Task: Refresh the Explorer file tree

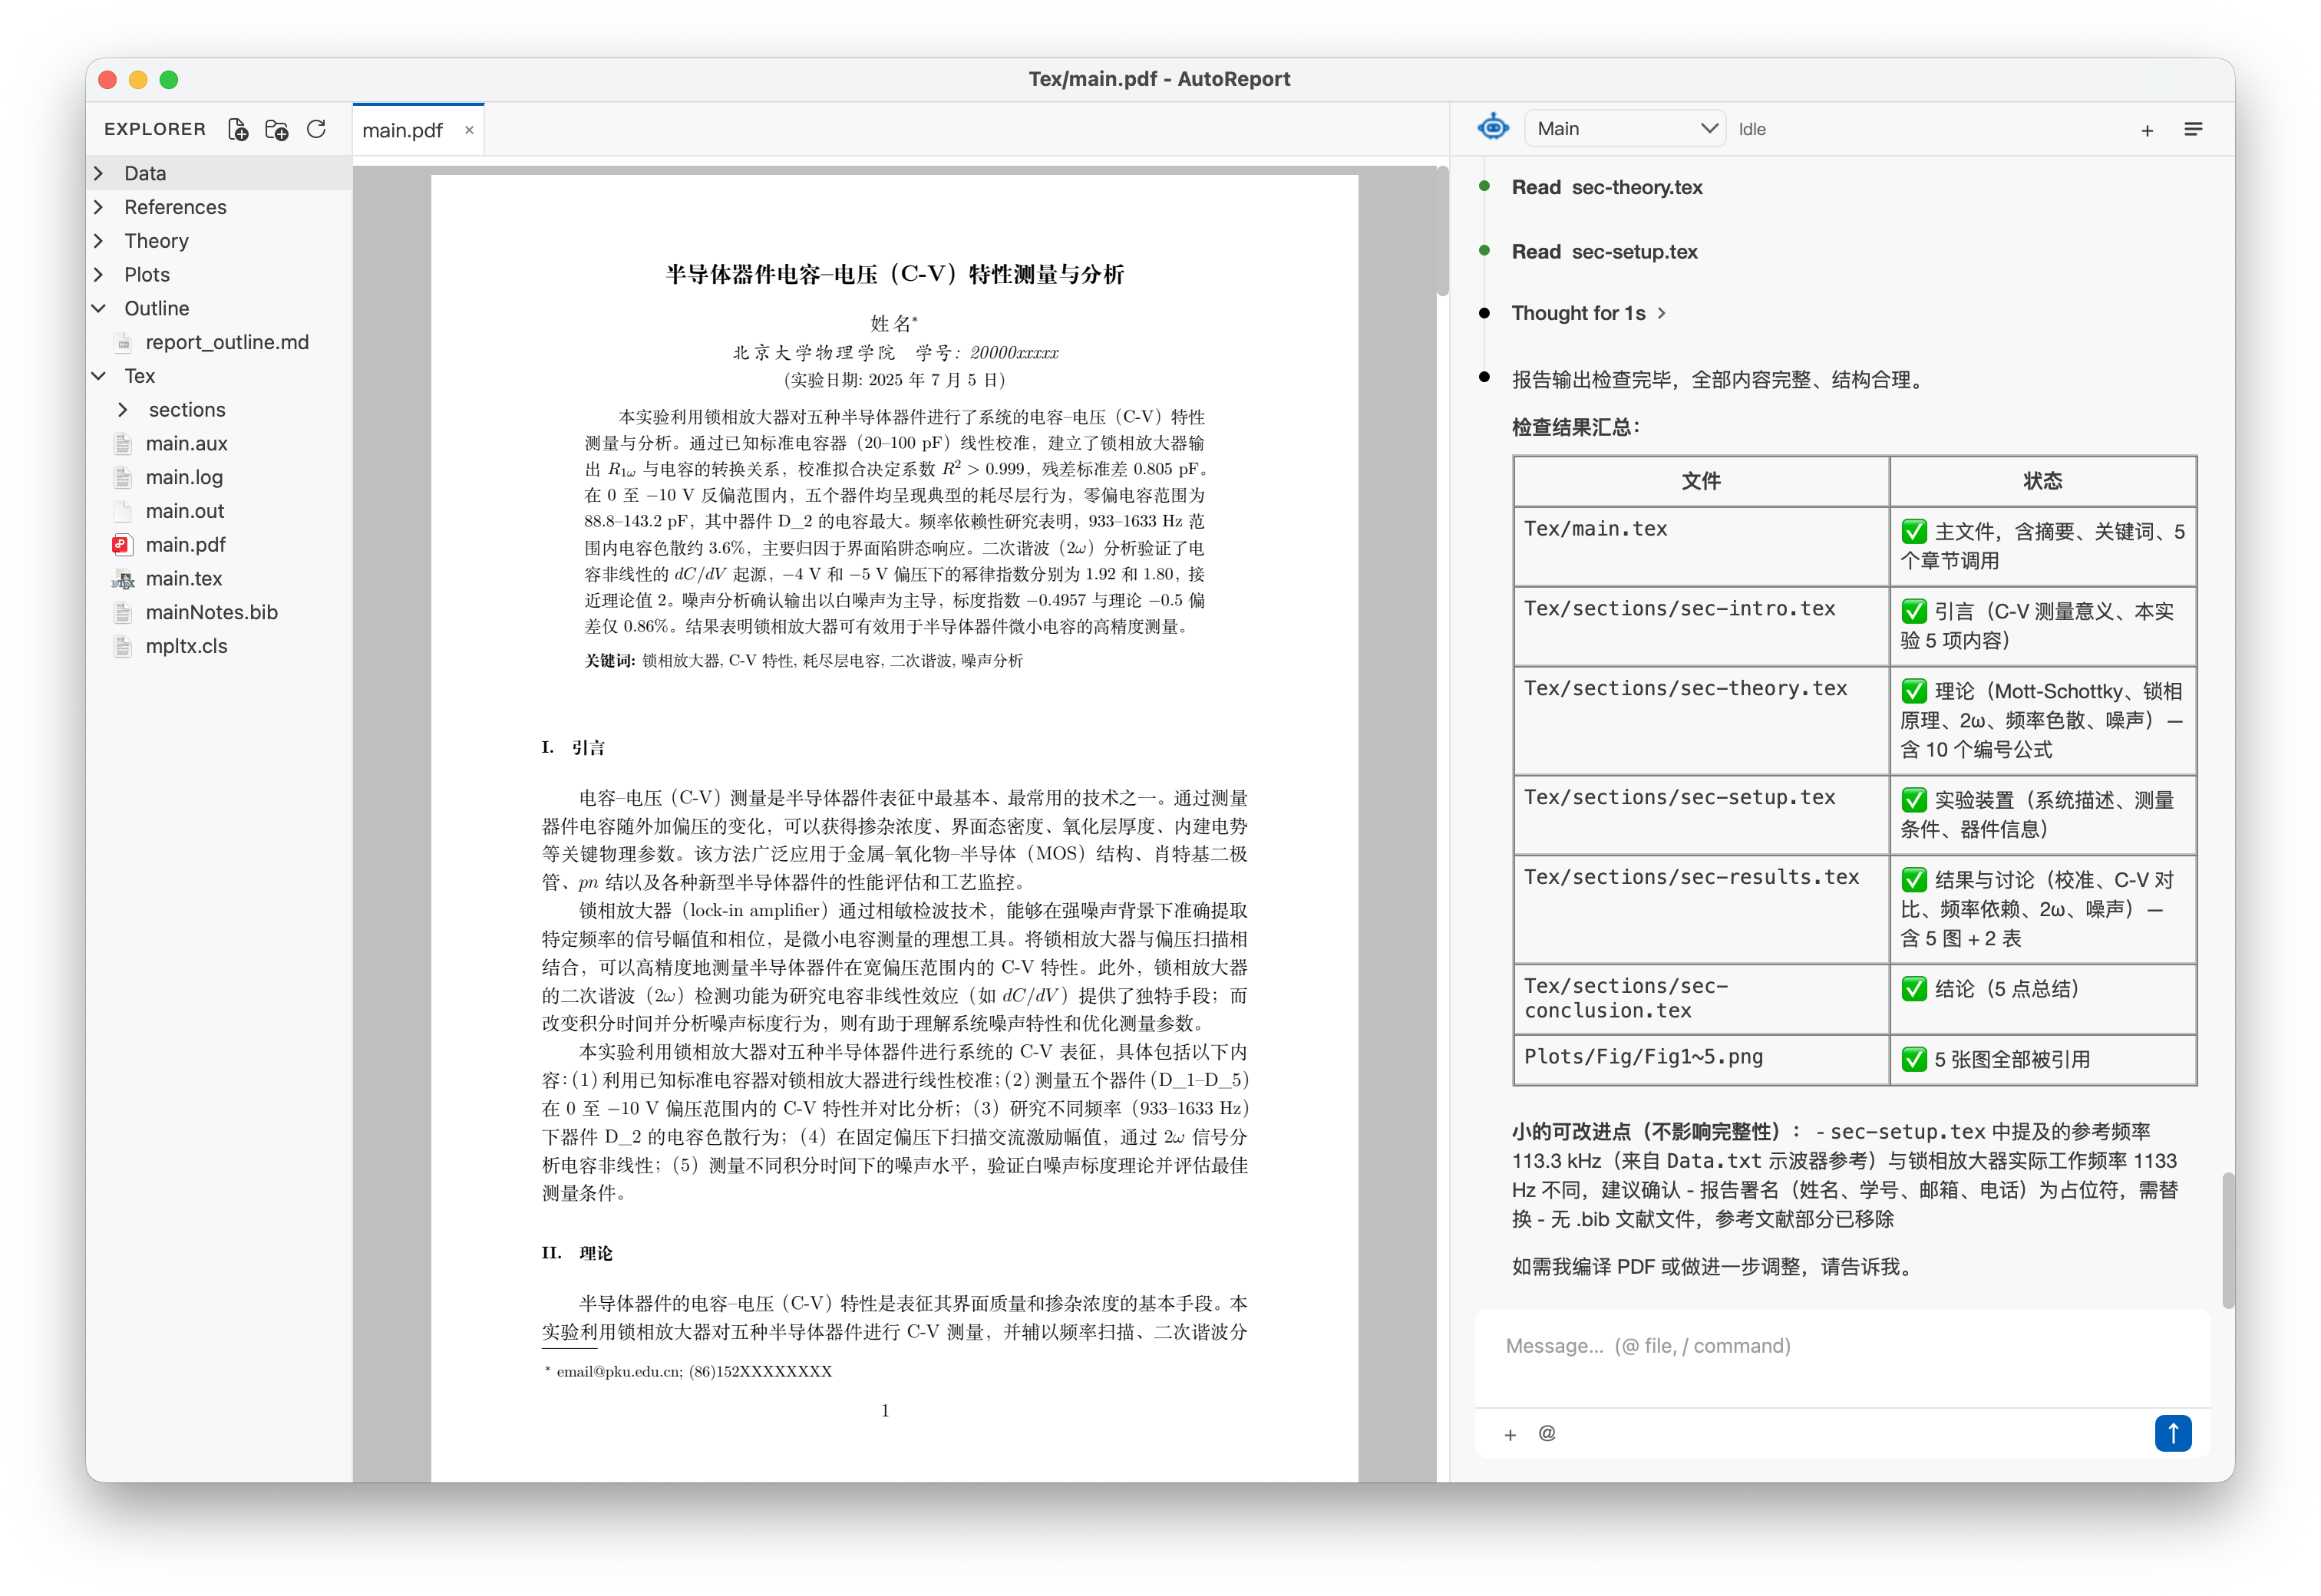Action: pyautogui.click(x=316, y=129)
